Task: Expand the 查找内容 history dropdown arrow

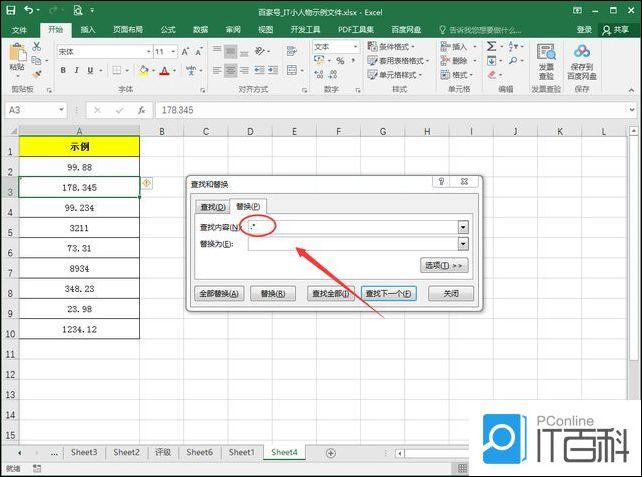Action: coord(463,227)
